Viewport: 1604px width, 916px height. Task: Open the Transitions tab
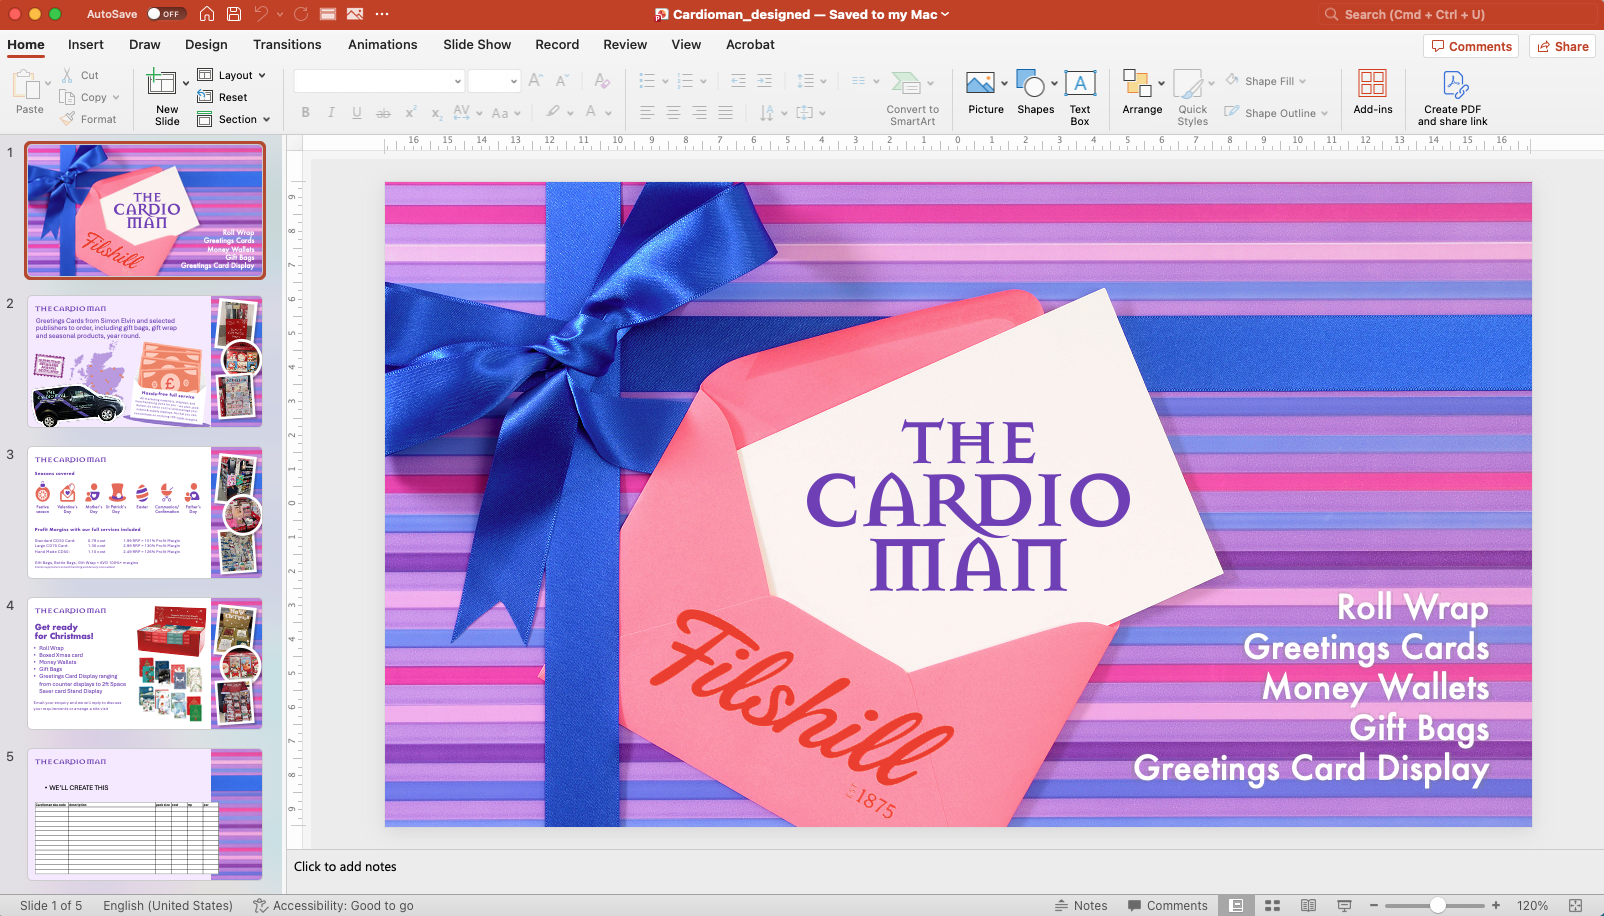(x=287, y=44)
